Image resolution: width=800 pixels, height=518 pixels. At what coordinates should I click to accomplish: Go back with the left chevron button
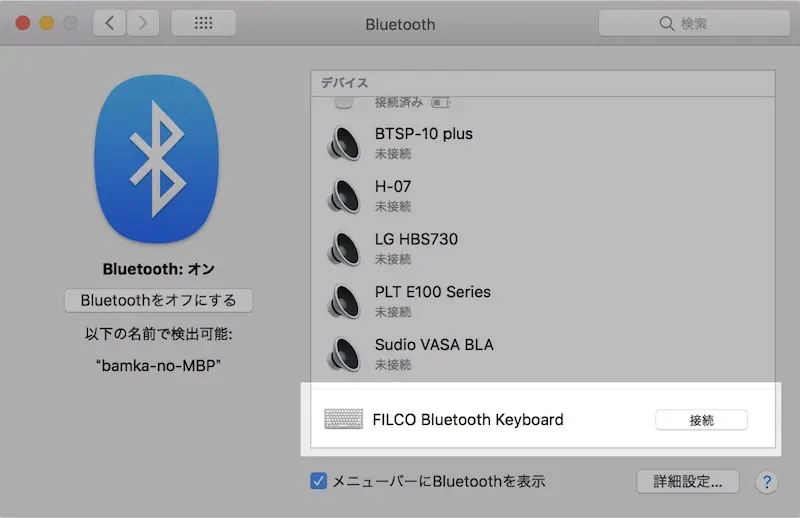pyautogui.click(x=109, y=23)
